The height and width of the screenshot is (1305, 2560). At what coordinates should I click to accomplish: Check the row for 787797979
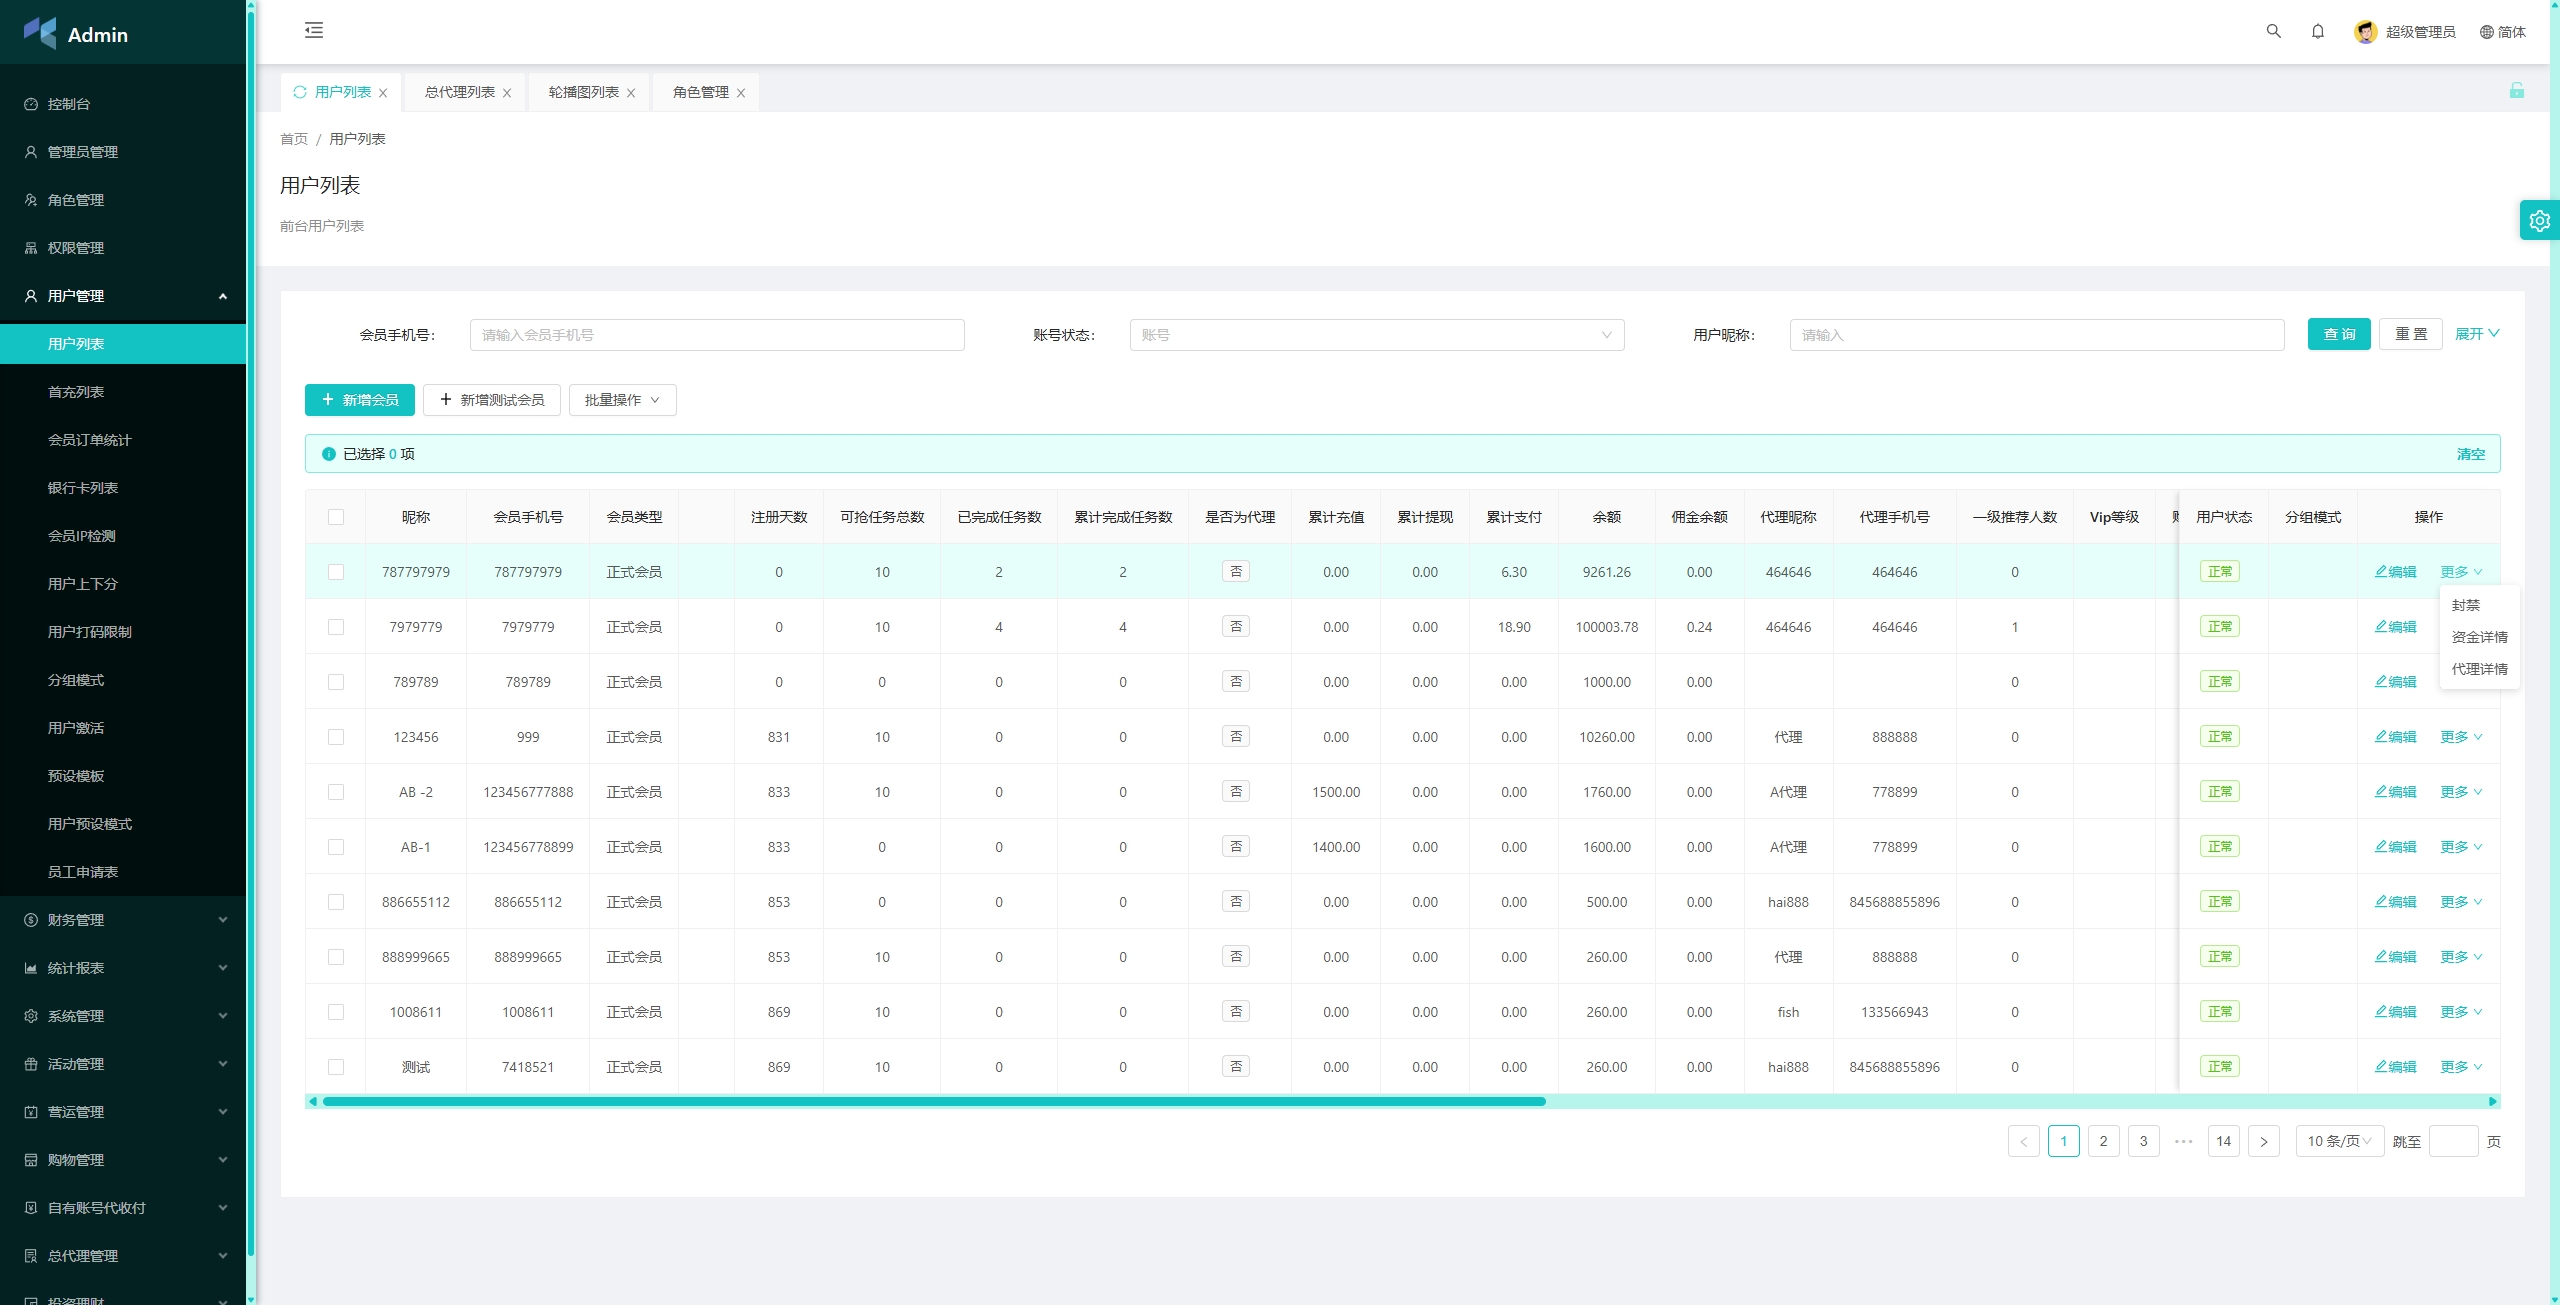point(336,572)
